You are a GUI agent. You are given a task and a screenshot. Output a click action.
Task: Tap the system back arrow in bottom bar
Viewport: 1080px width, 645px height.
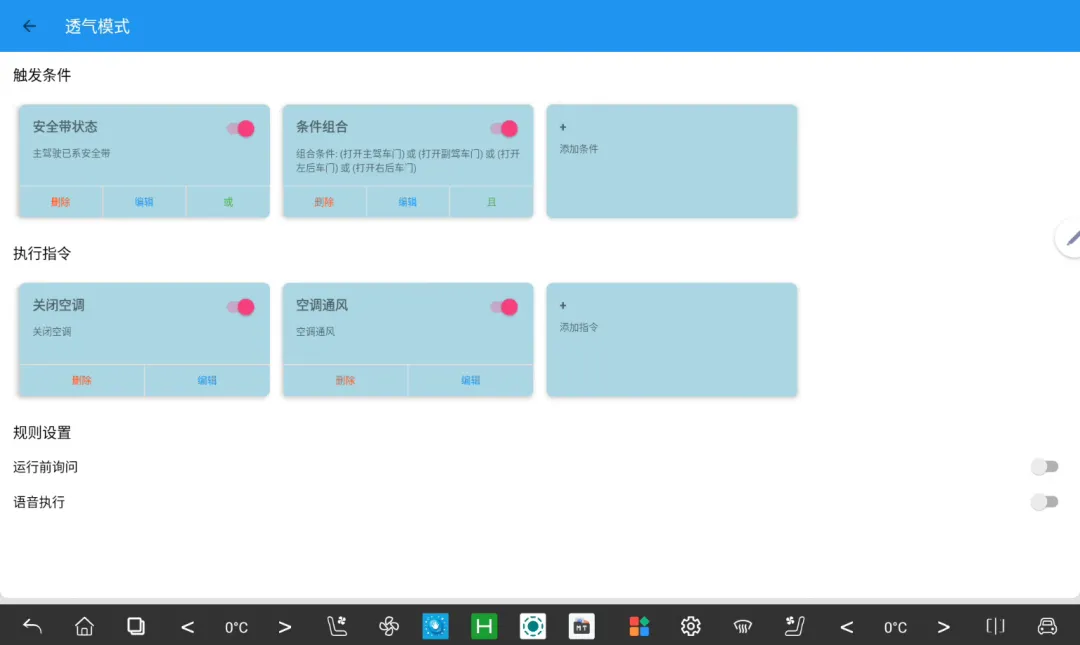tap(32, 626)
